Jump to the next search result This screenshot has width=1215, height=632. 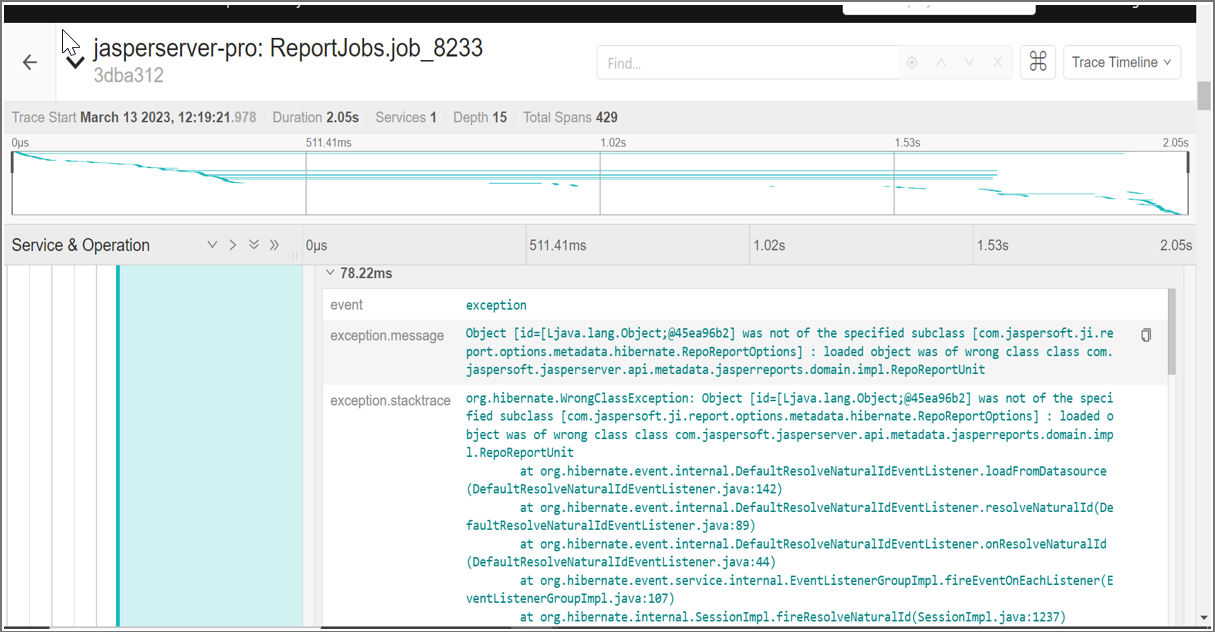click(969, 63)
